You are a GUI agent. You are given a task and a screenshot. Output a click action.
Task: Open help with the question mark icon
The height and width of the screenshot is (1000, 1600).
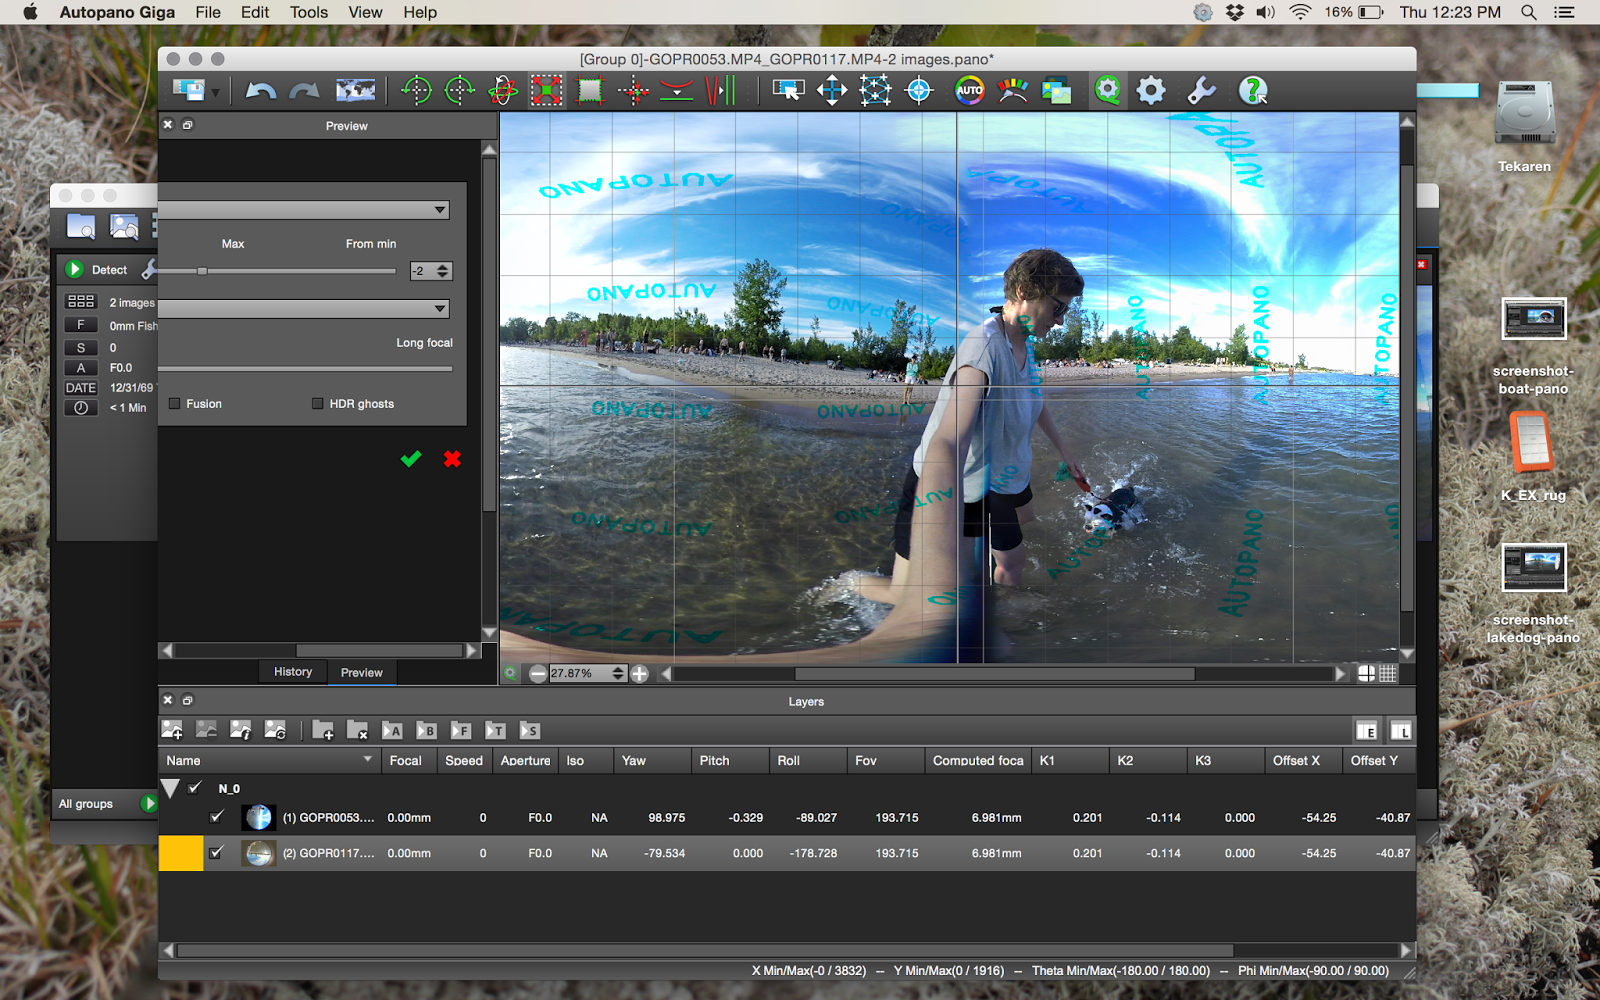point(1253,91)
